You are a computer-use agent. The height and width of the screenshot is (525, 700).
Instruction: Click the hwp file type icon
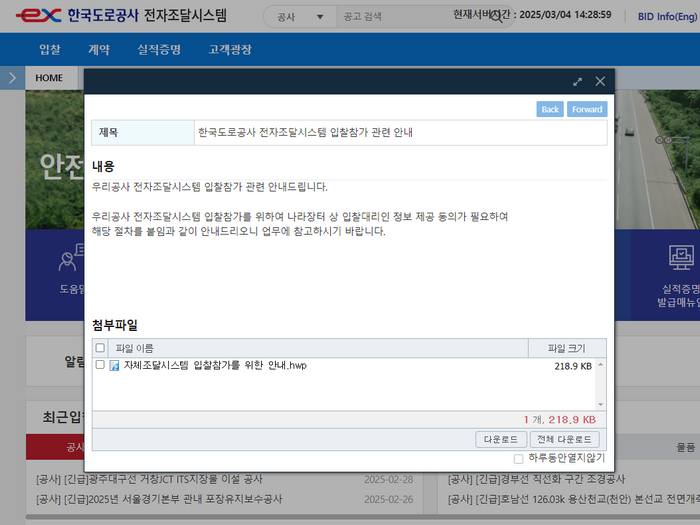pyautogui.click(x=114, y=366)
